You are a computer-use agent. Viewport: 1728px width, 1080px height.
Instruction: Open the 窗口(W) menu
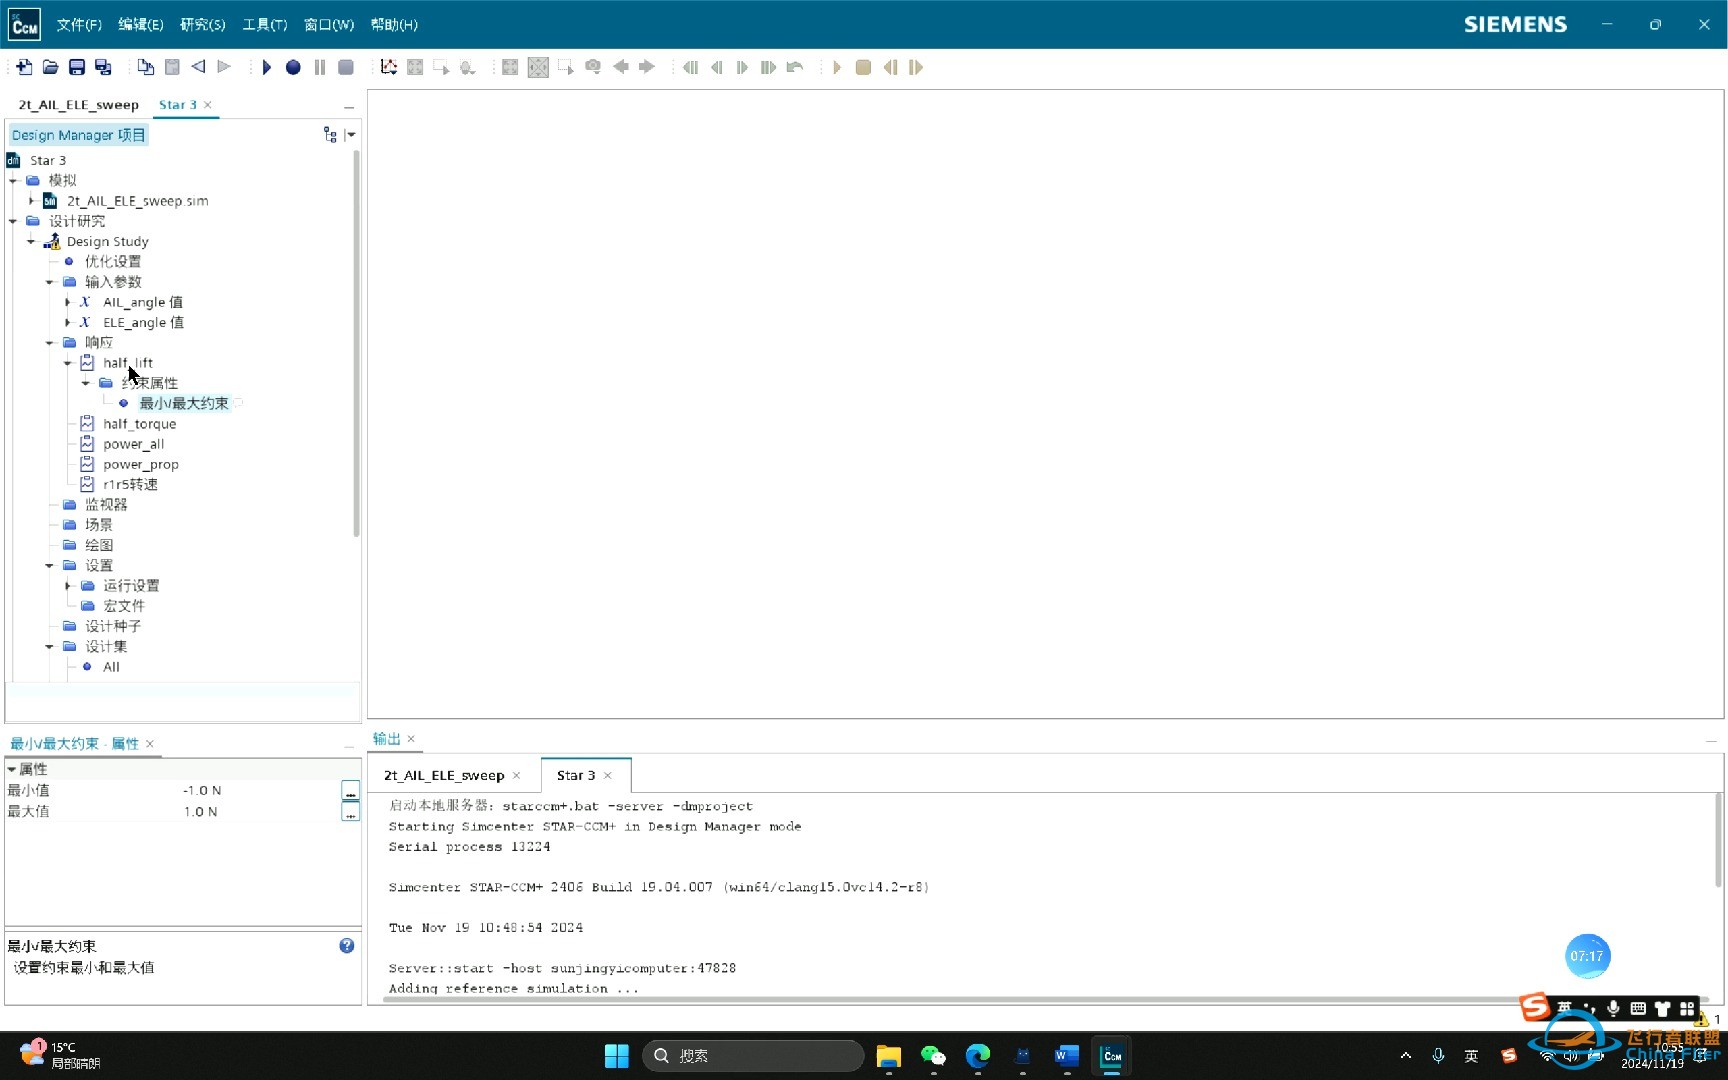(329, 24)
